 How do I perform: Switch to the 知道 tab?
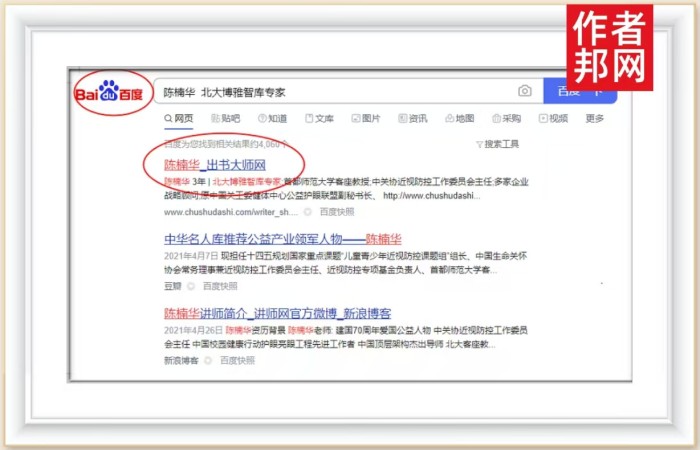pos(271,118)
